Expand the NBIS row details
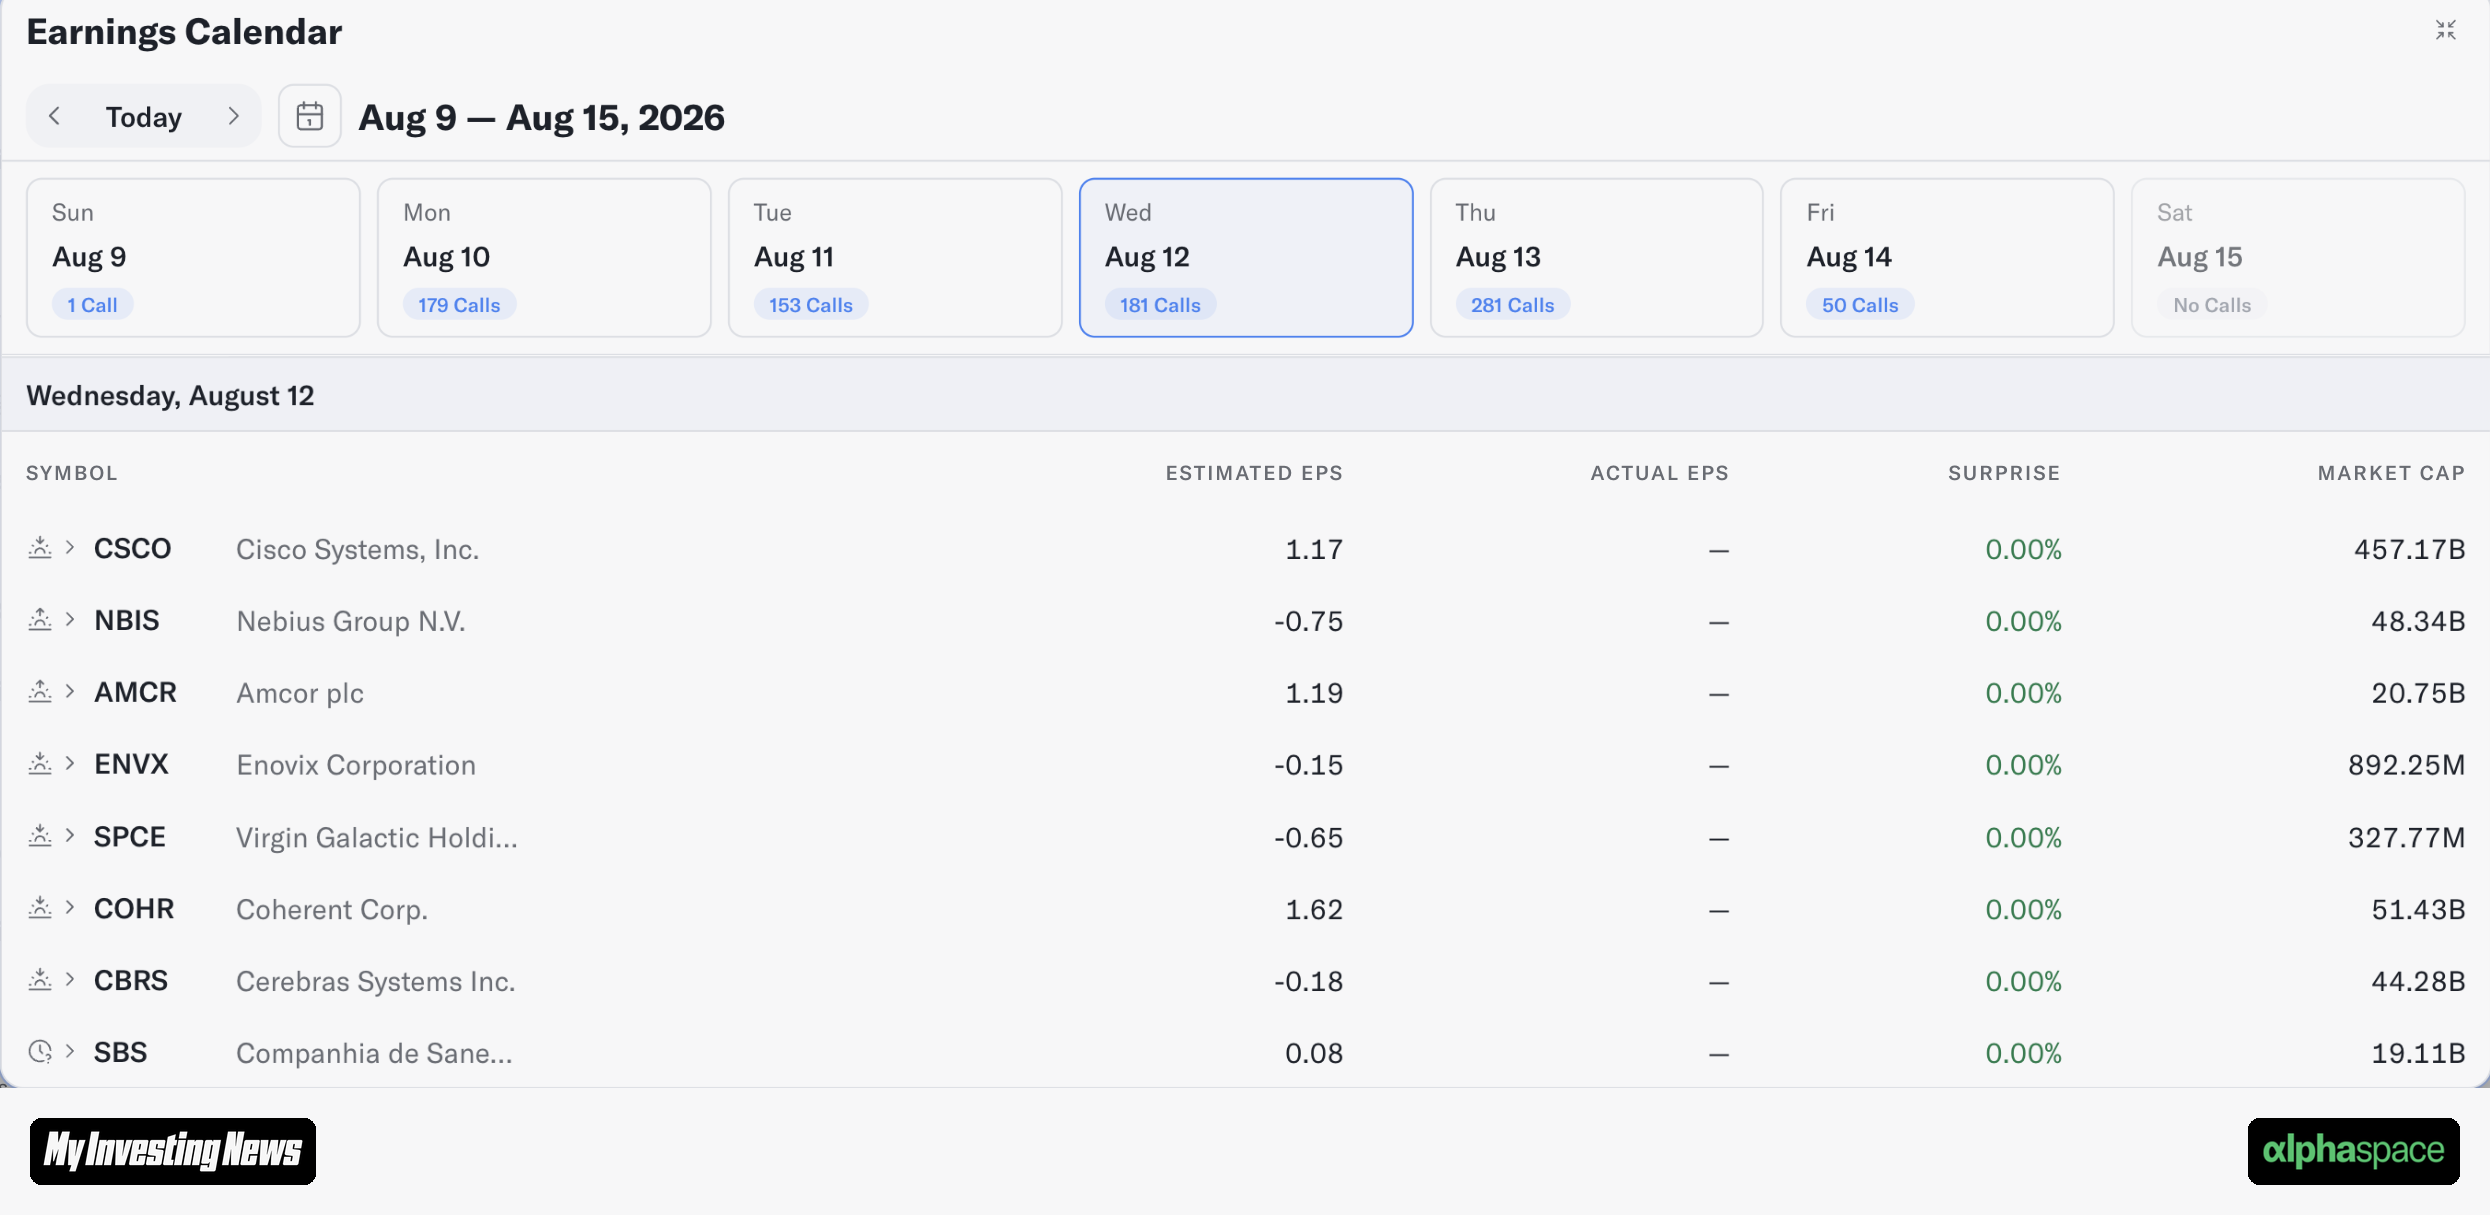The image size is (2490, 1215). pos(70,619)
